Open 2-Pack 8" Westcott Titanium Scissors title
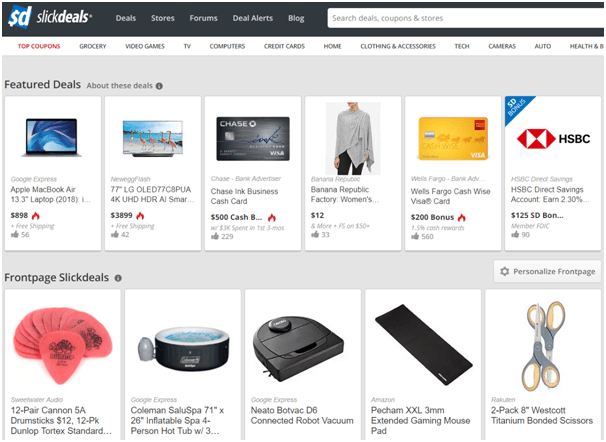This screenshot has width=606, height=442. (x=542, y=415)
